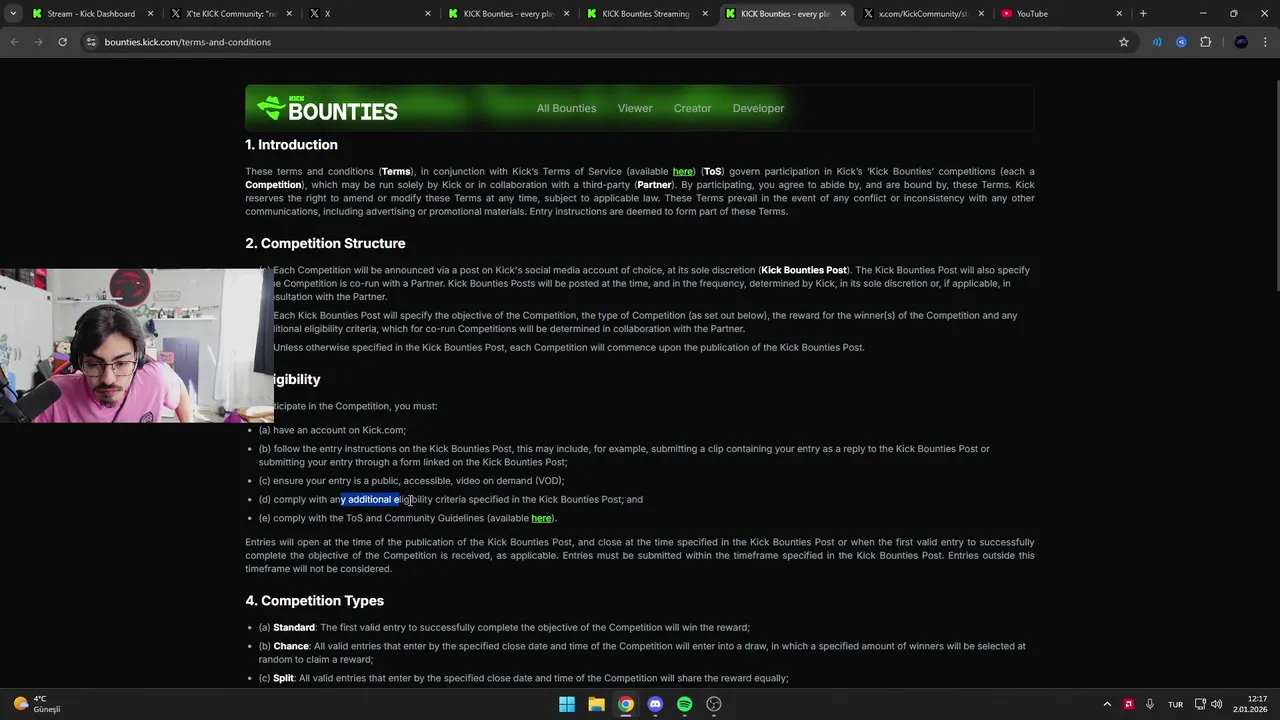Open Discord from the taskbar

pyautogui.click(x=655, y=704)
